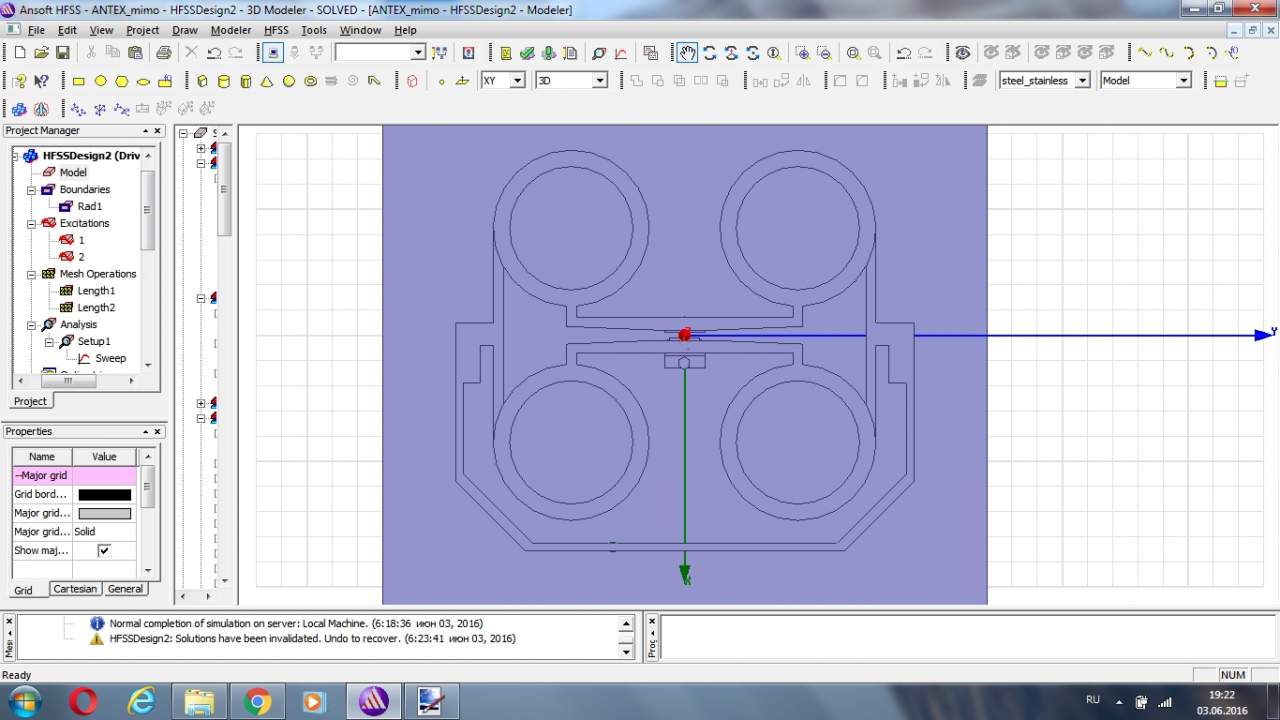Select Setup1 in the project tree
1280x720 pixels.
click(93, 341)
